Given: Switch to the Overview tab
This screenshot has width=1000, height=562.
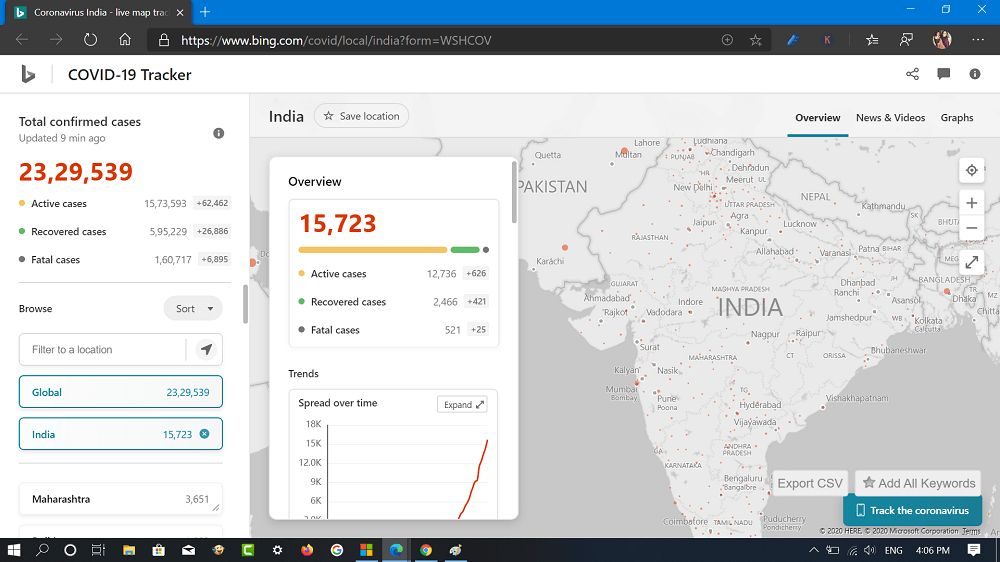Looking at the screenshot, I should 818,117.
